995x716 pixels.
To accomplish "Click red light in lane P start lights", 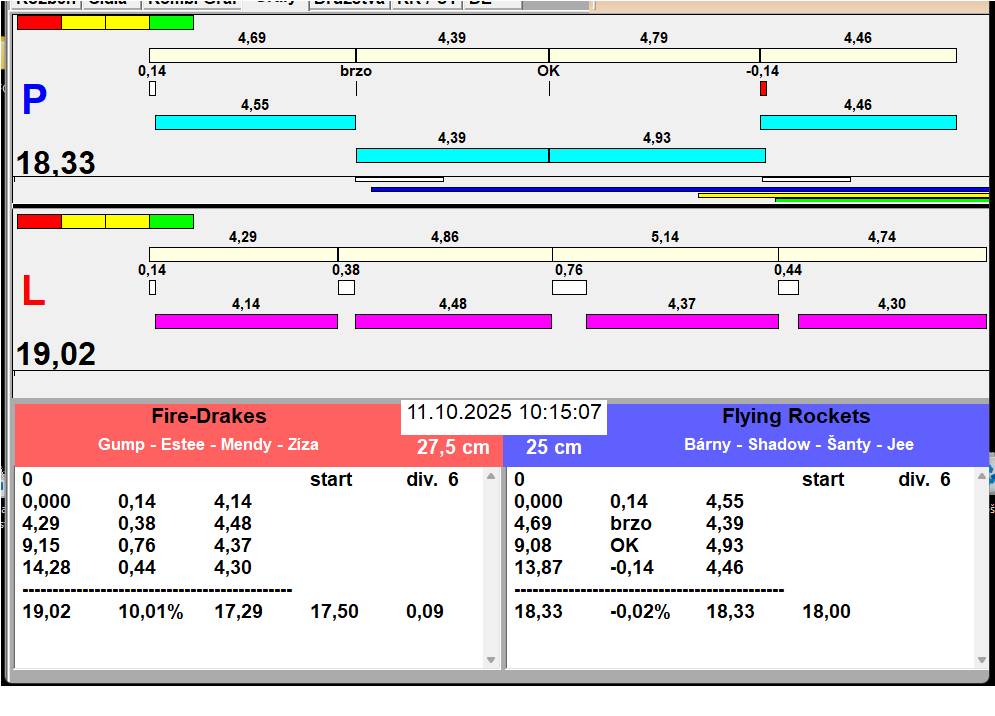I will 39,22.
